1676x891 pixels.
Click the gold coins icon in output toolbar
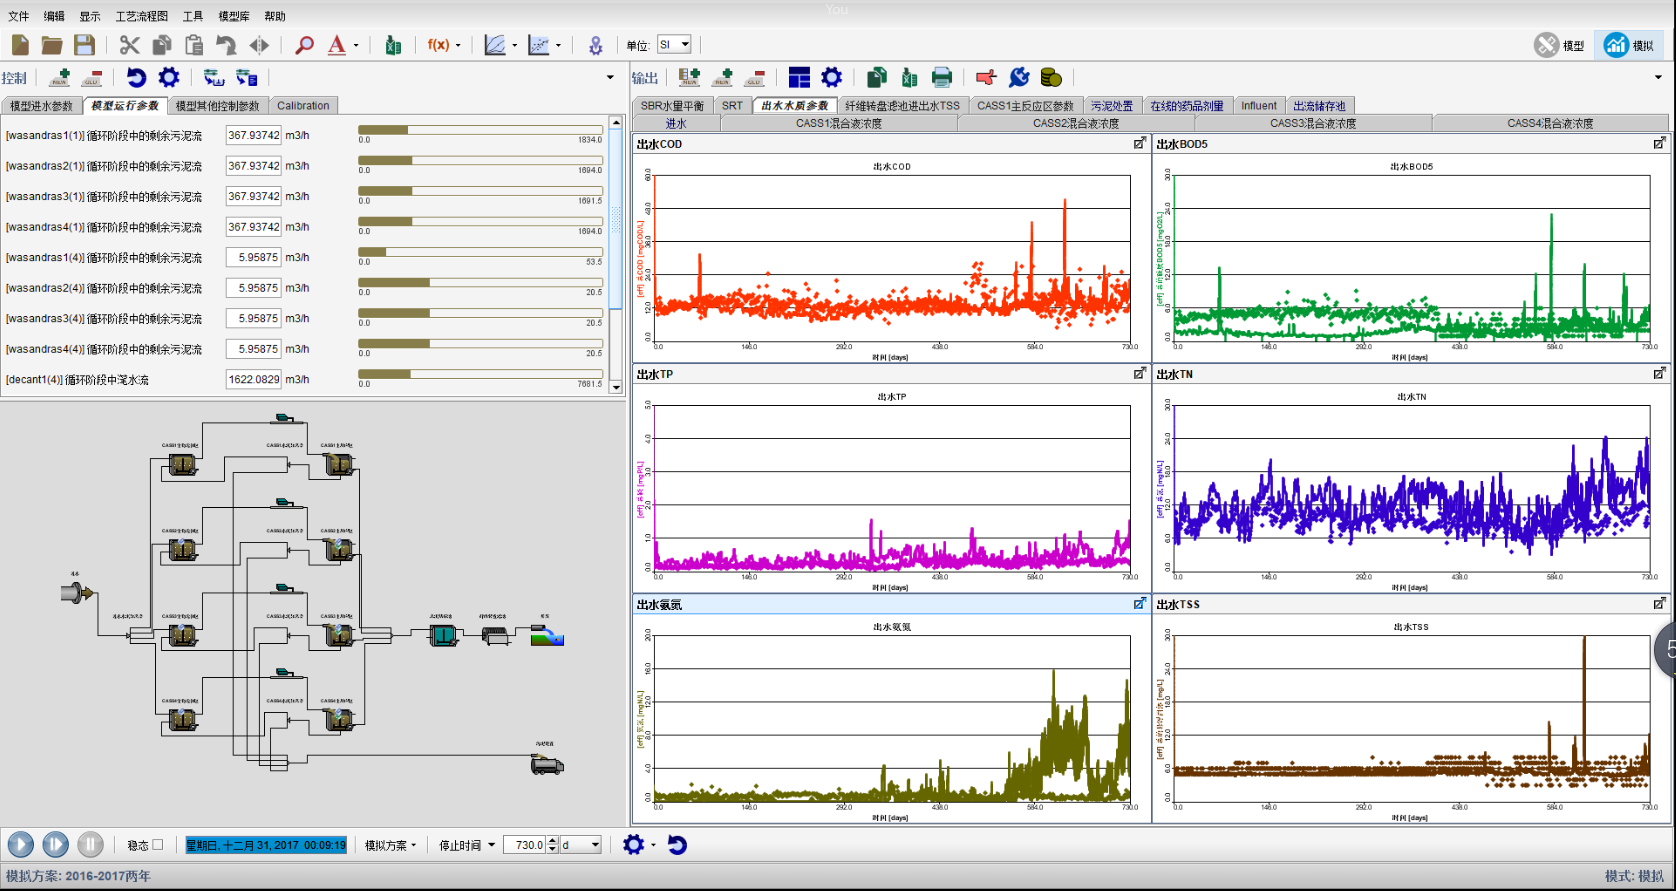pos(1051,78)
